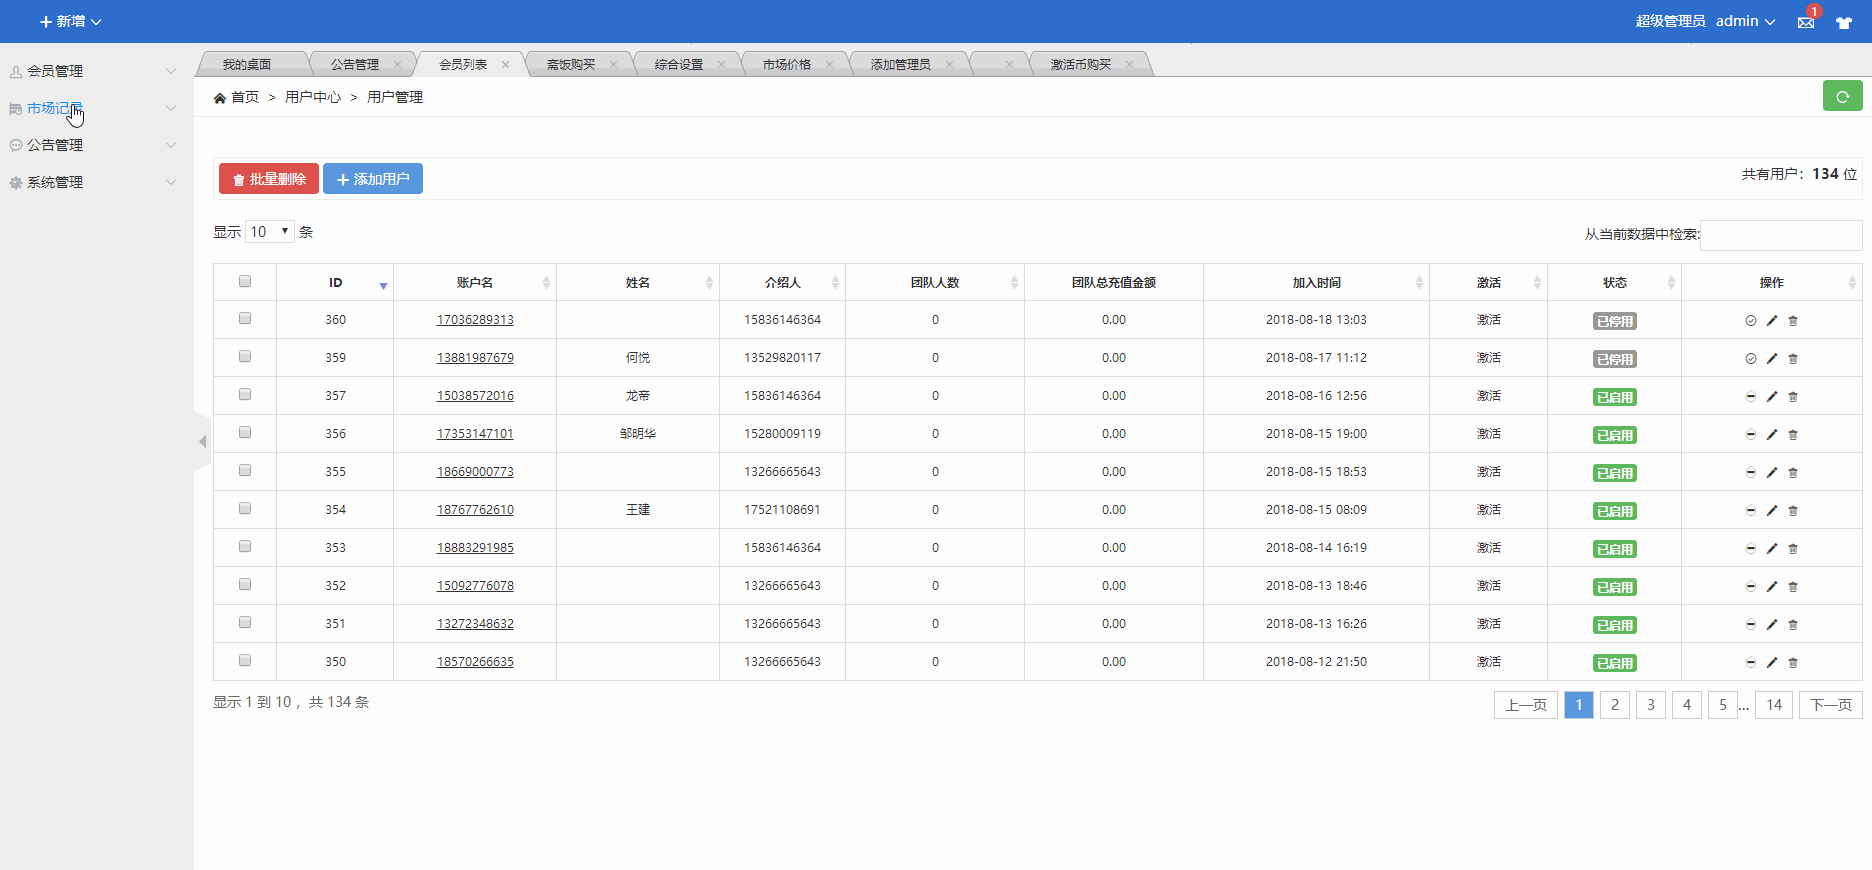The image size is (1872, 870).
Task: Open the admin user dropdown
Action: [1745, 21]
